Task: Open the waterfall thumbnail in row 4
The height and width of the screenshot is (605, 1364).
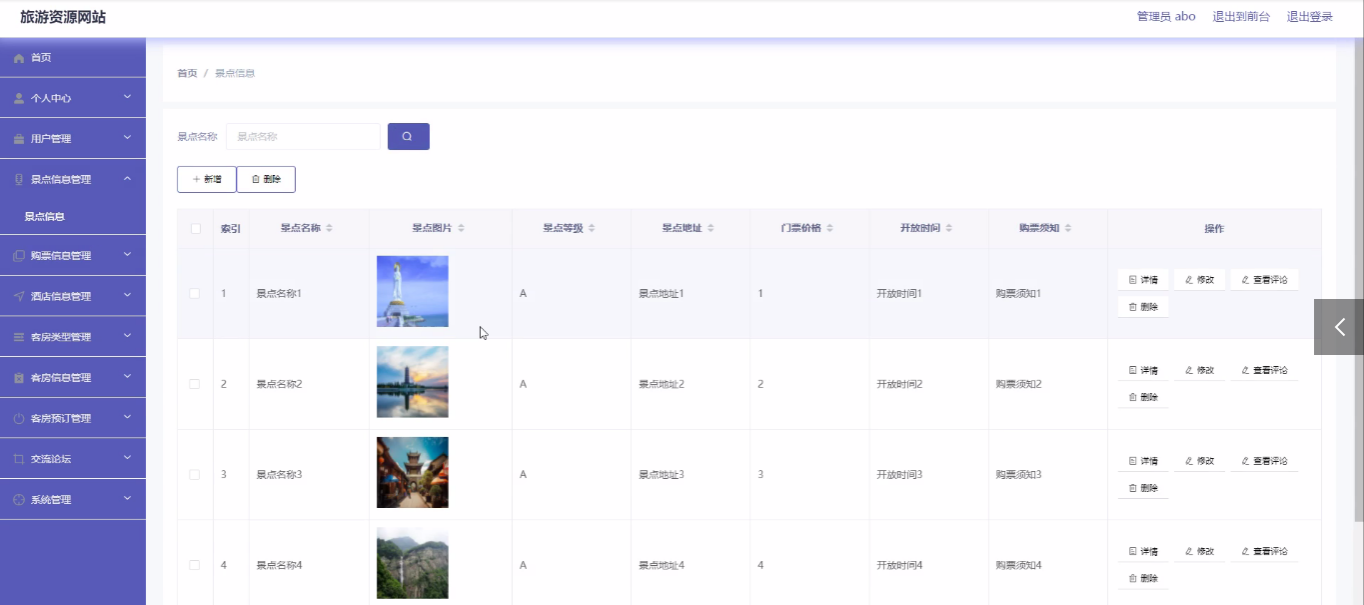Action: pyautogui.click(x=412, y=563)
